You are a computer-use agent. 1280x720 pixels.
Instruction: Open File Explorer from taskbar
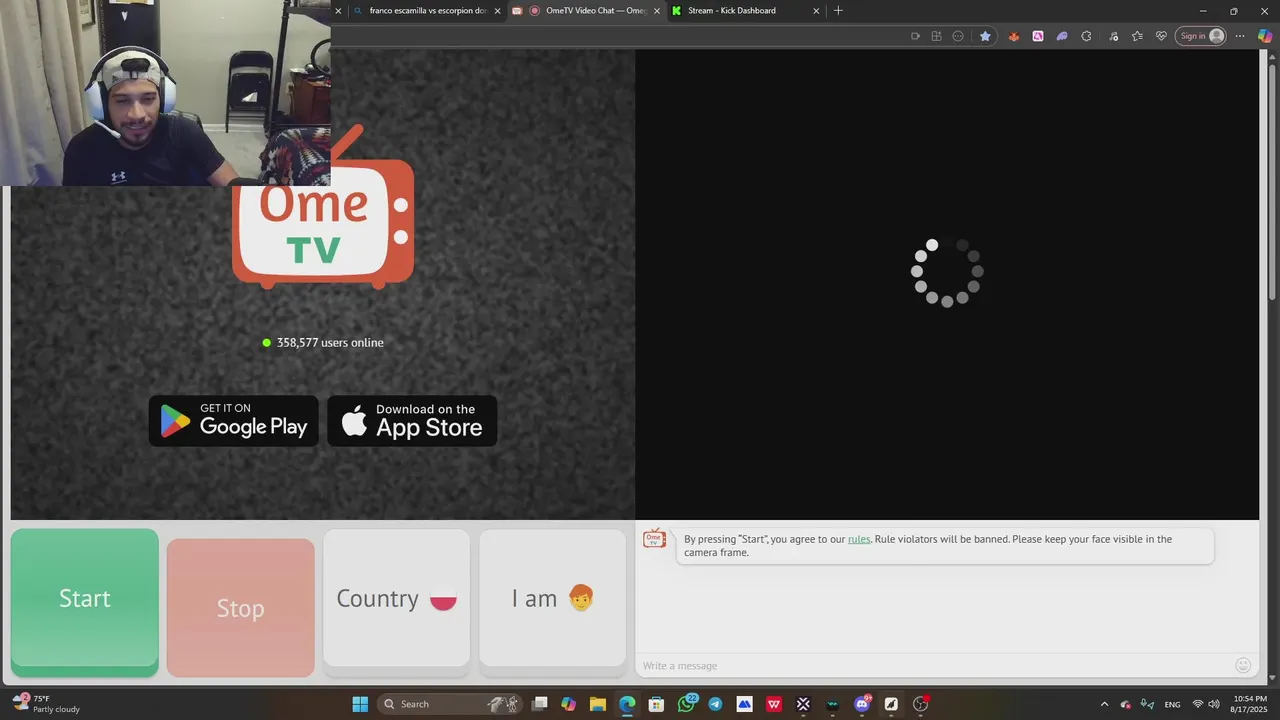(x=597, y=704)
